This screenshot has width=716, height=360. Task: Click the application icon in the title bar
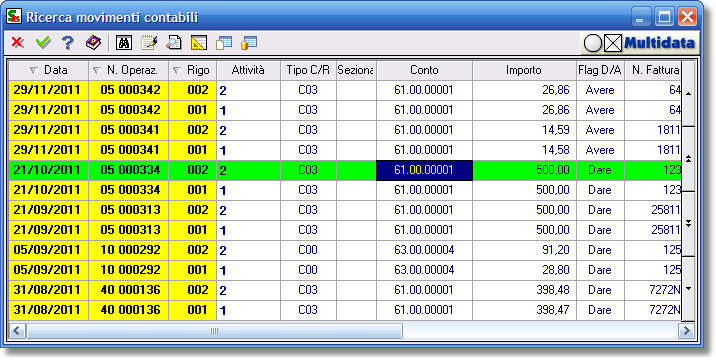click(x=14, y=17)
